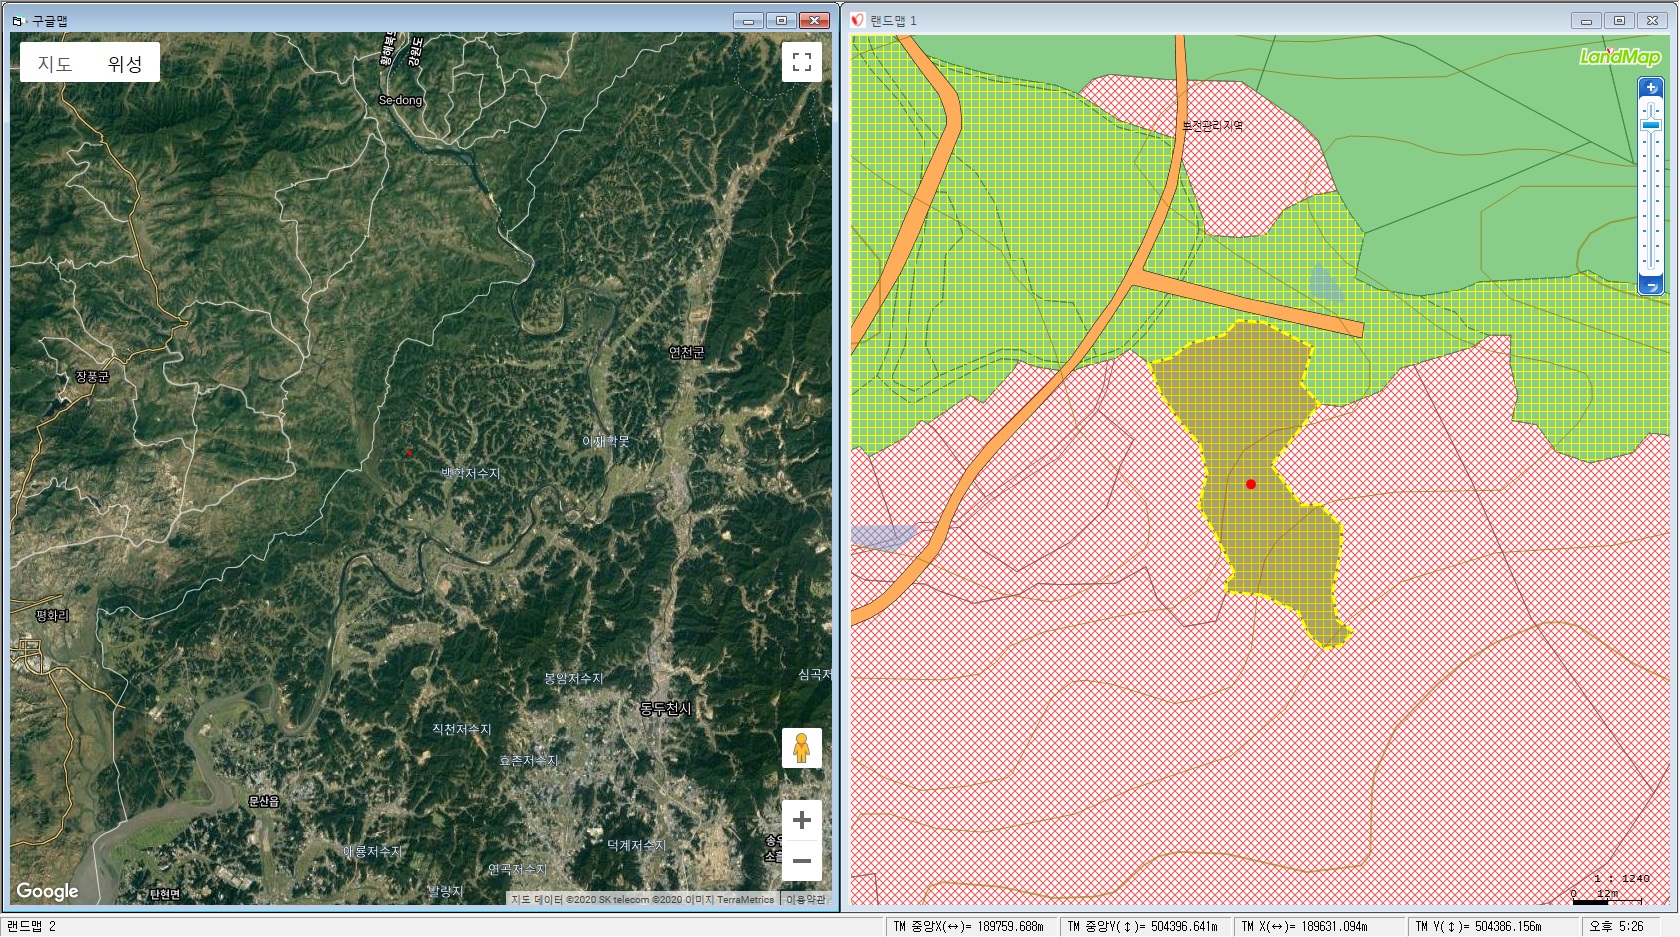1680x937 pixels.
Task: Click the 연천군 label on Google map
Action: (x=686, y=352)
